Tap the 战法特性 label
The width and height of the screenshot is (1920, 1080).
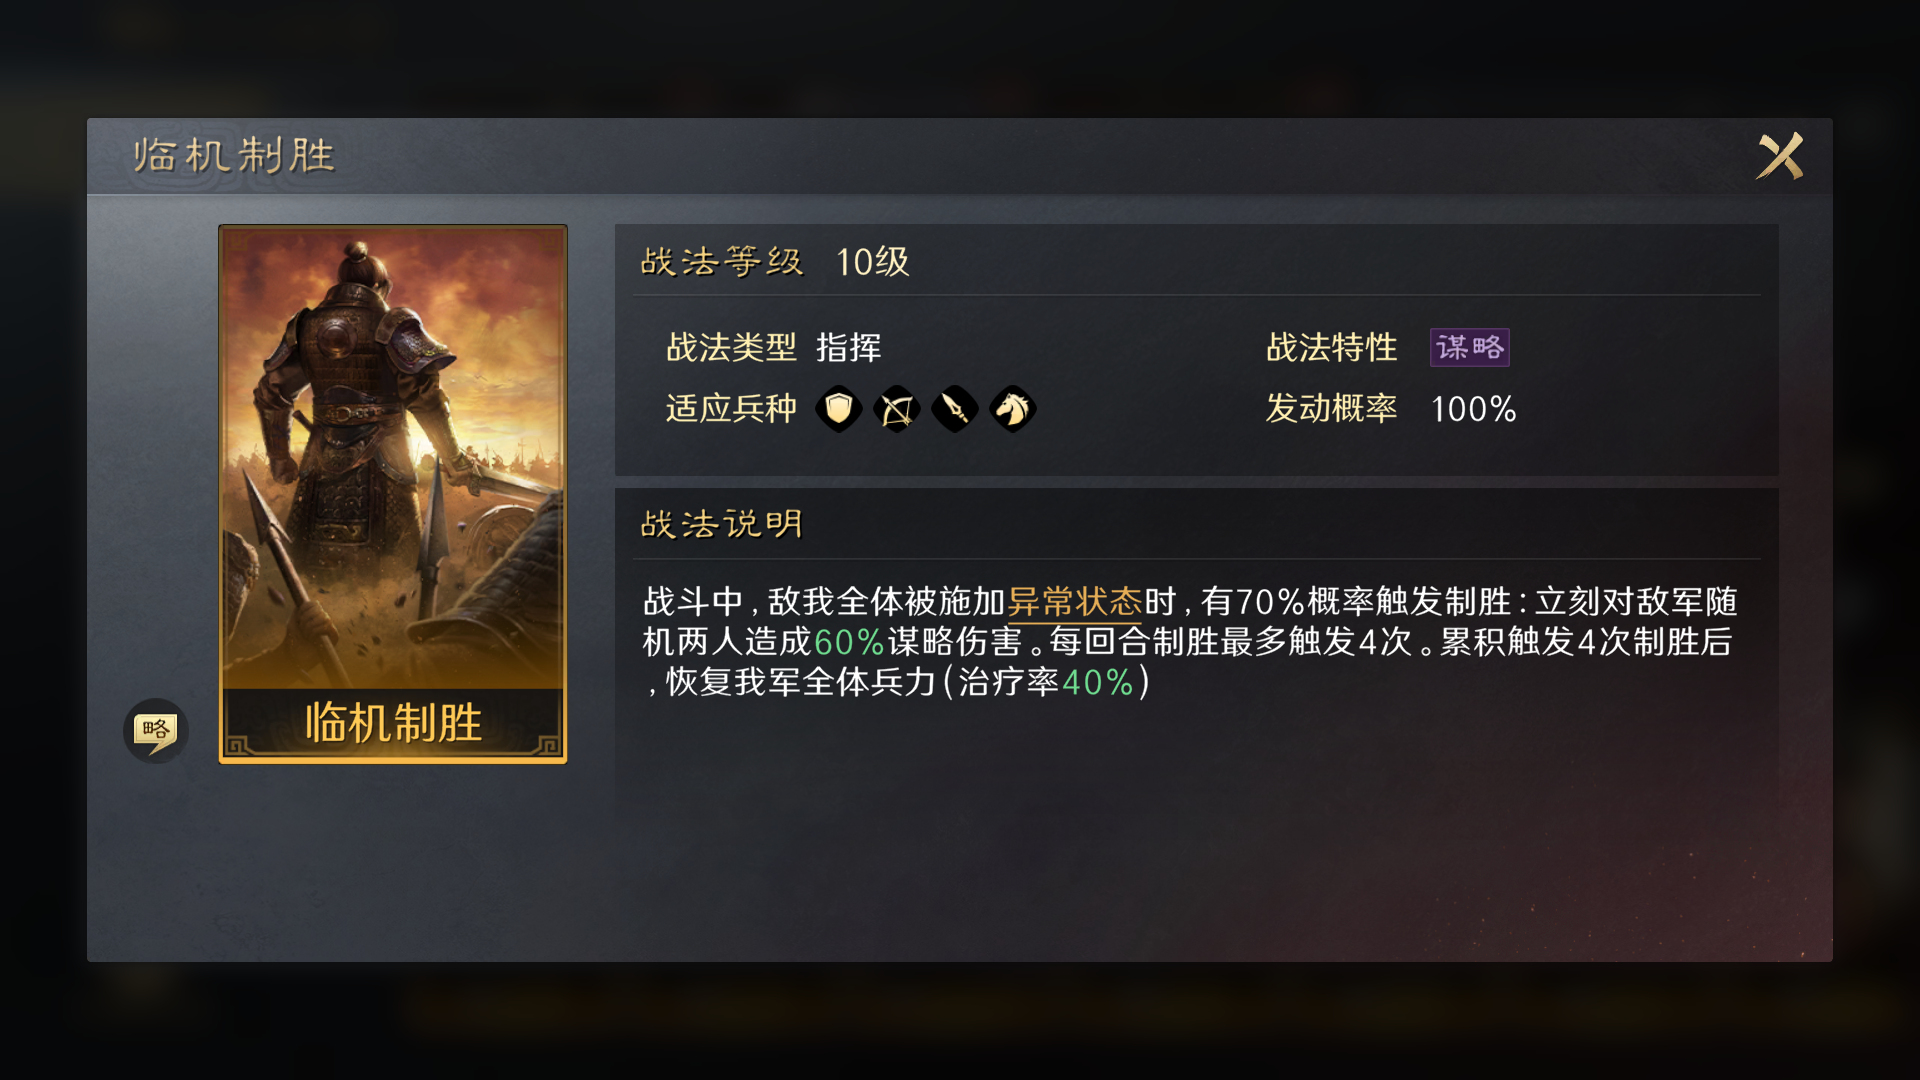[1331, 347]
